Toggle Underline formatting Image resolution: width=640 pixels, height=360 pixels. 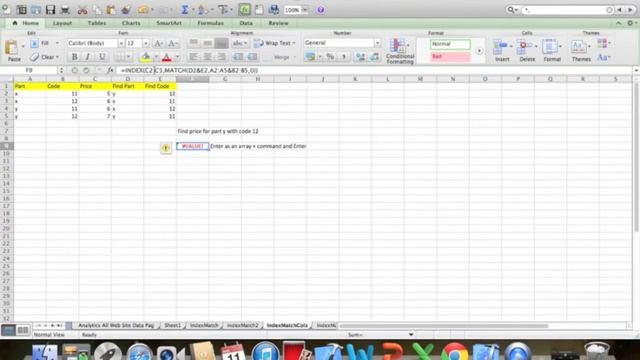(102, 57)
